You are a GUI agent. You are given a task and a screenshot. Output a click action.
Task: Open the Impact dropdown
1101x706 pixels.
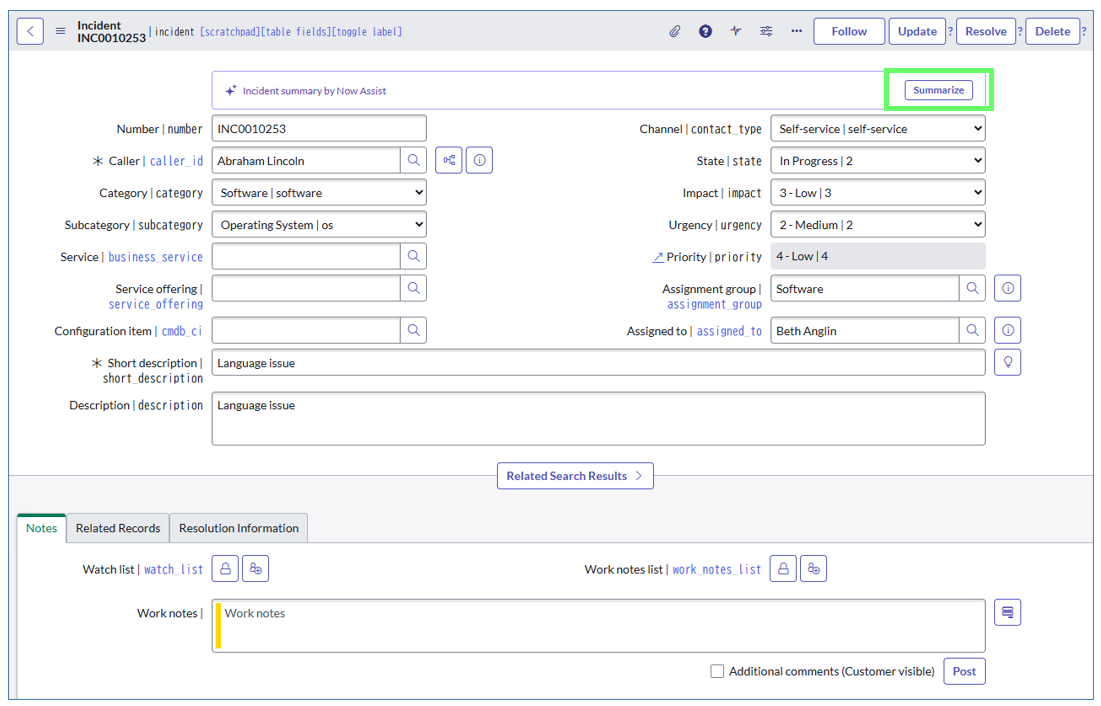click(x=878, y=192)
